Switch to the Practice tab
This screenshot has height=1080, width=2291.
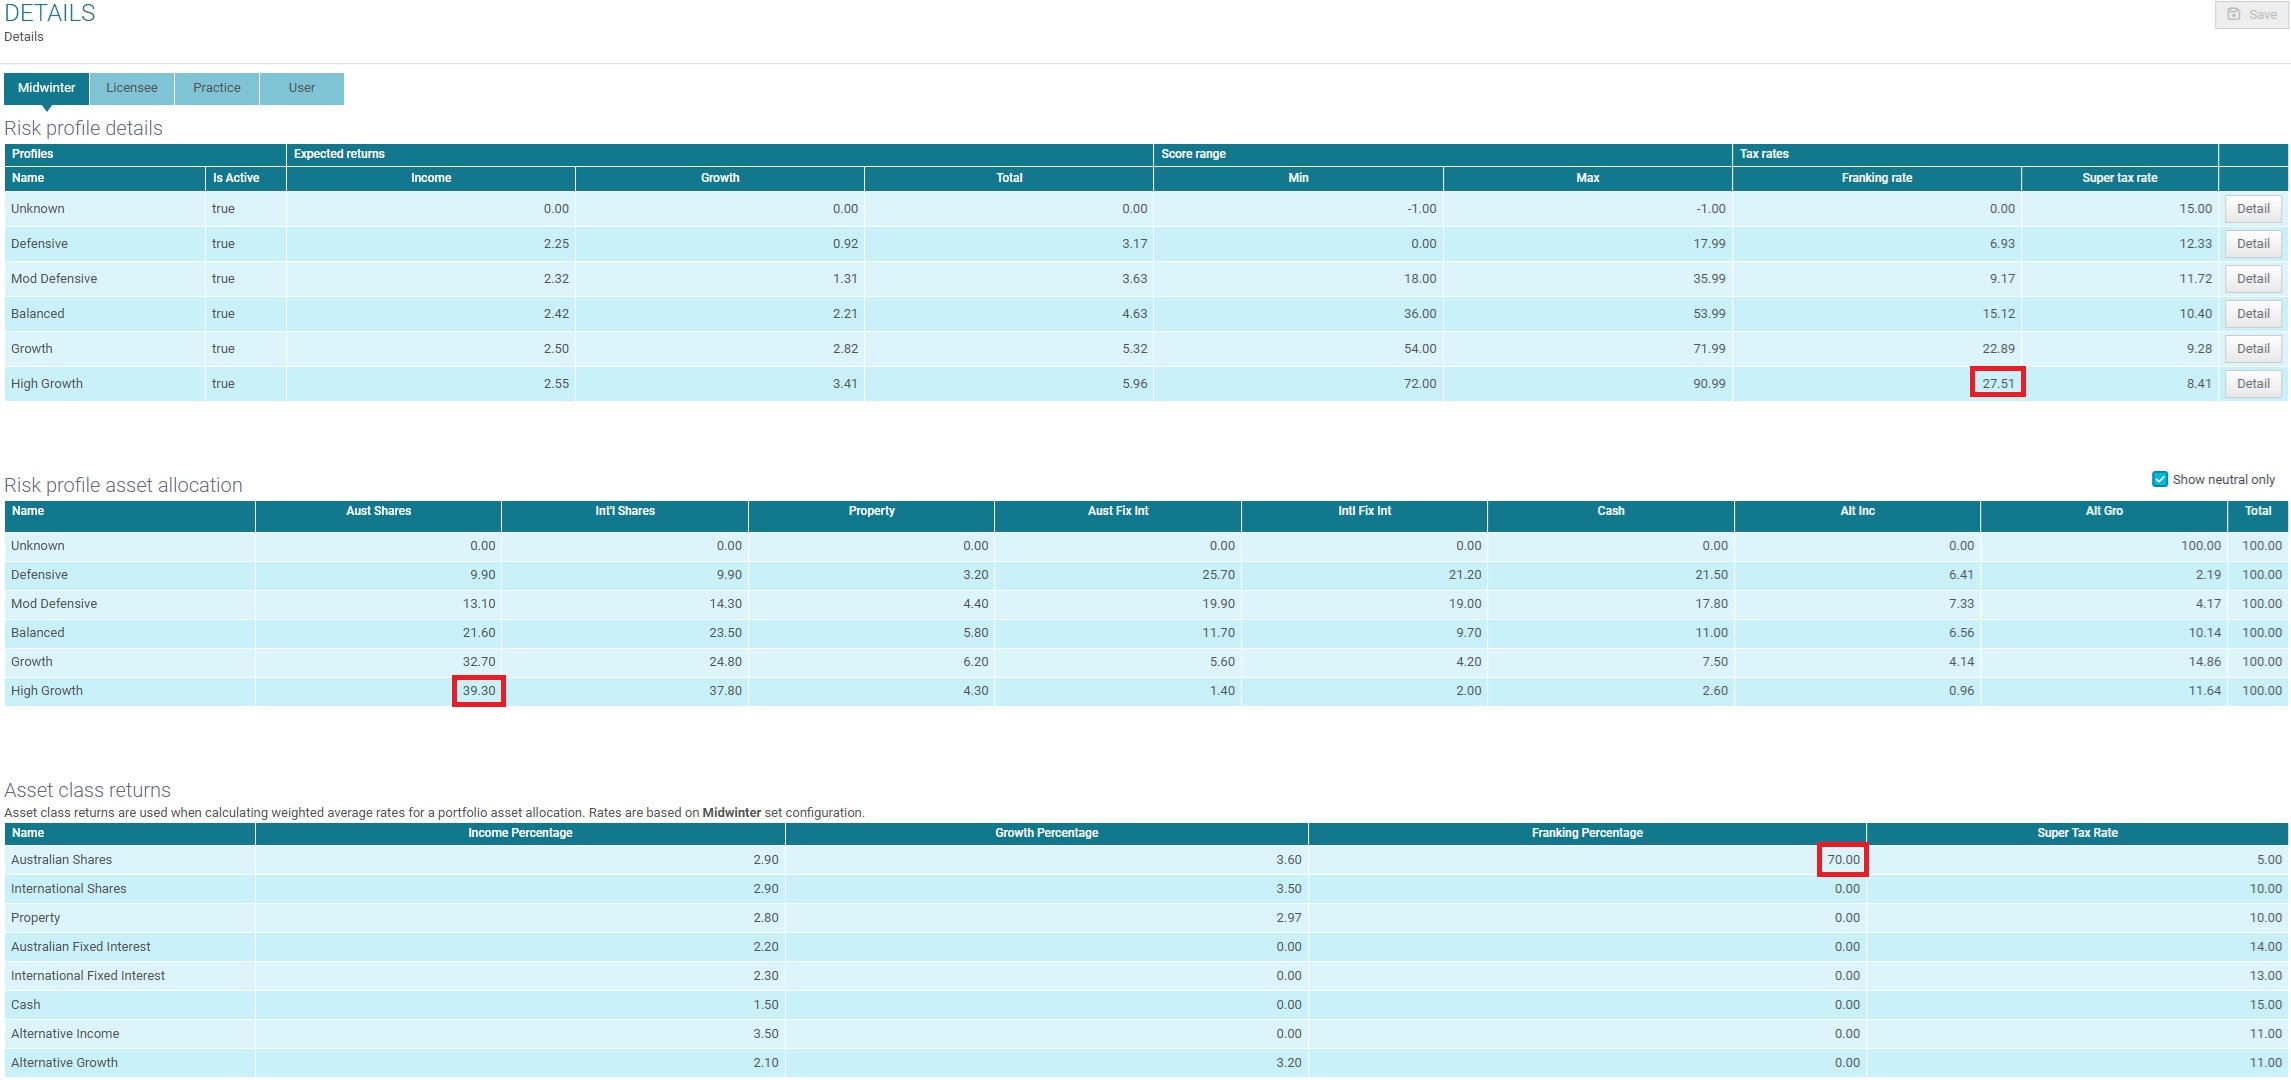pos(217,88)
